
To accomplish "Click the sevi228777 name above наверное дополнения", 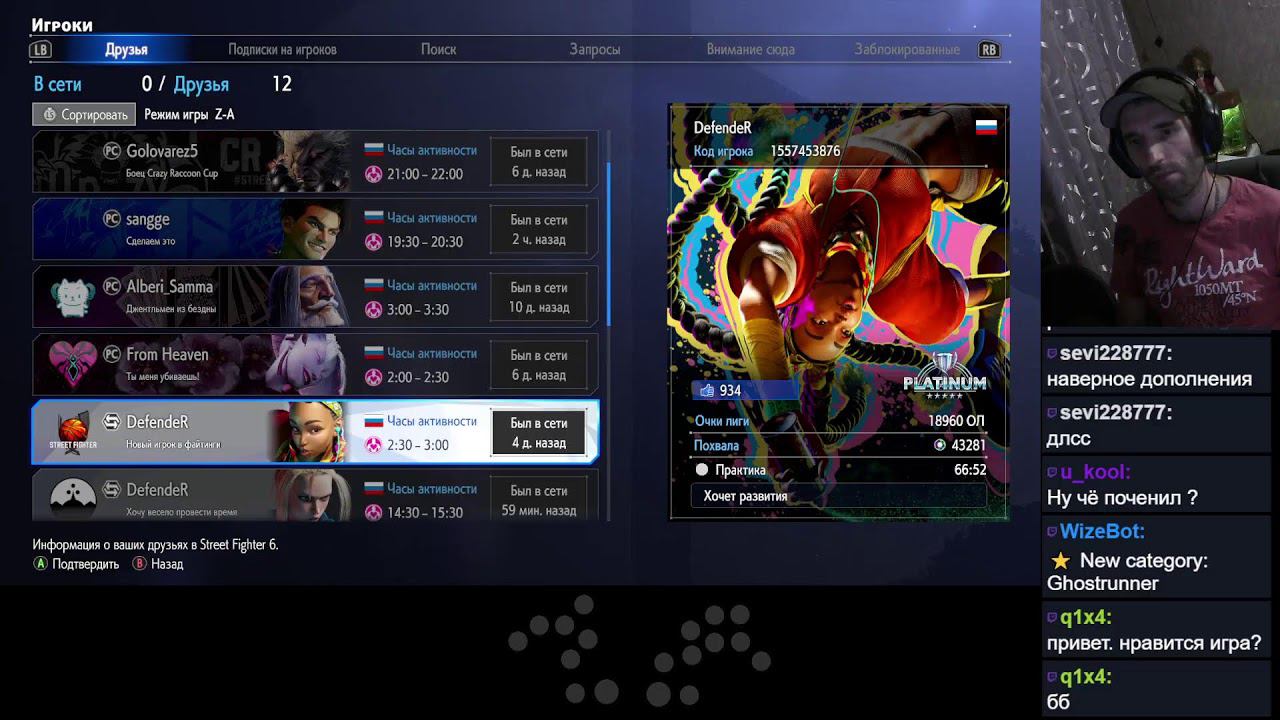I will (x=1116, y=353).
